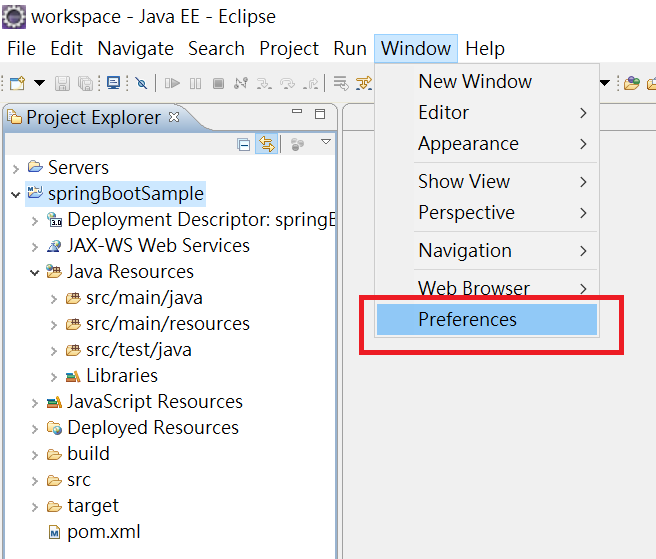Click the Resume debug icon
Screen dimensions: 656x559
[x=172, y=83]
